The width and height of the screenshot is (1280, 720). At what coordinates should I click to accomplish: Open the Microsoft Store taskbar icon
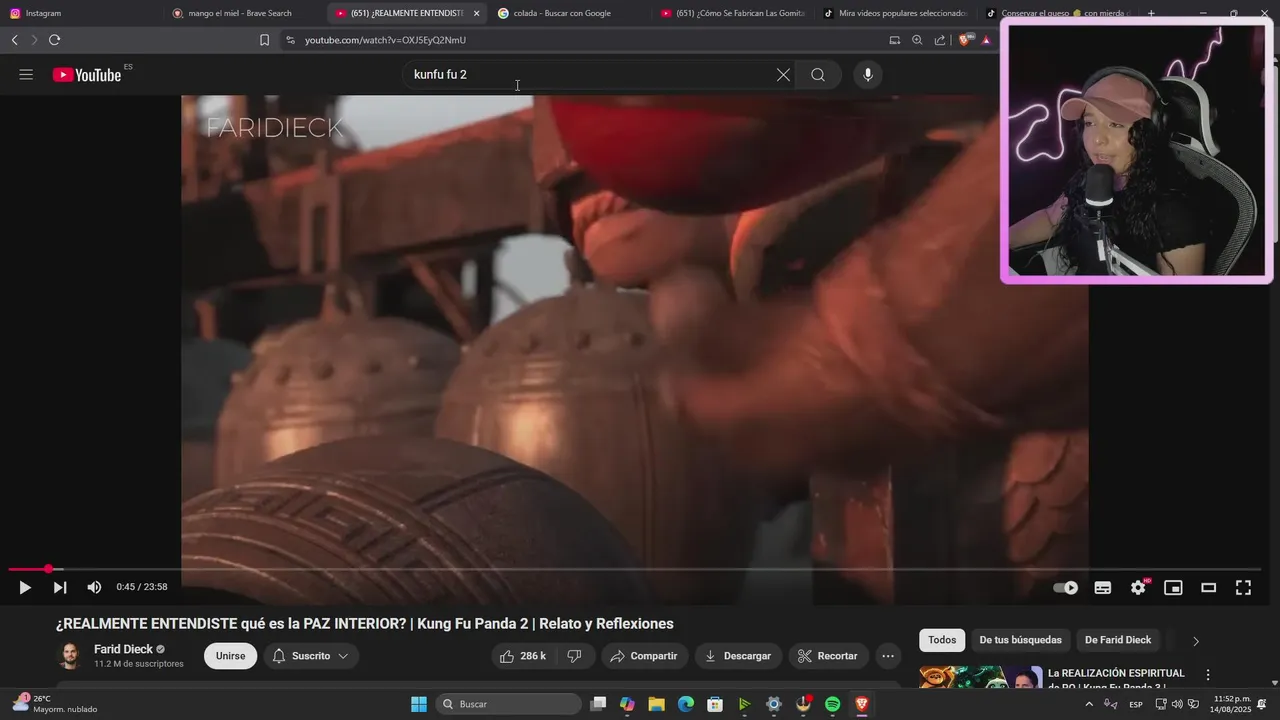(715, 704)
